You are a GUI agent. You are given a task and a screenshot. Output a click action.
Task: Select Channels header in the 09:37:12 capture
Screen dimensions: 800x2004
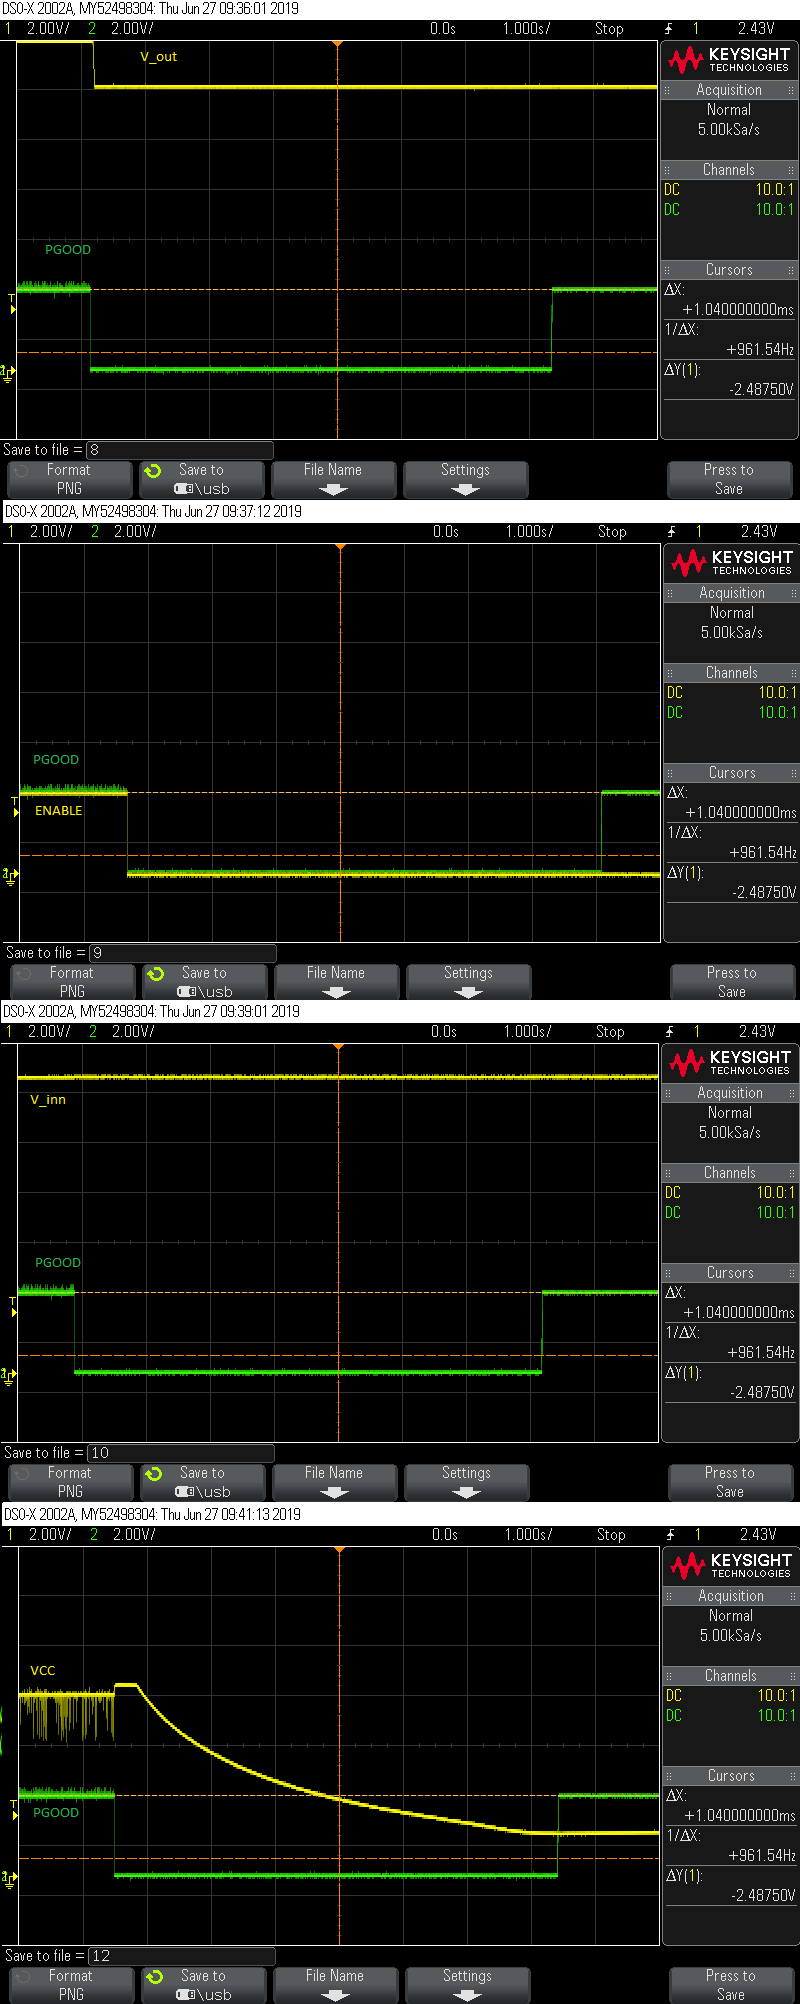pyautogui.click(x=732, y=673)
